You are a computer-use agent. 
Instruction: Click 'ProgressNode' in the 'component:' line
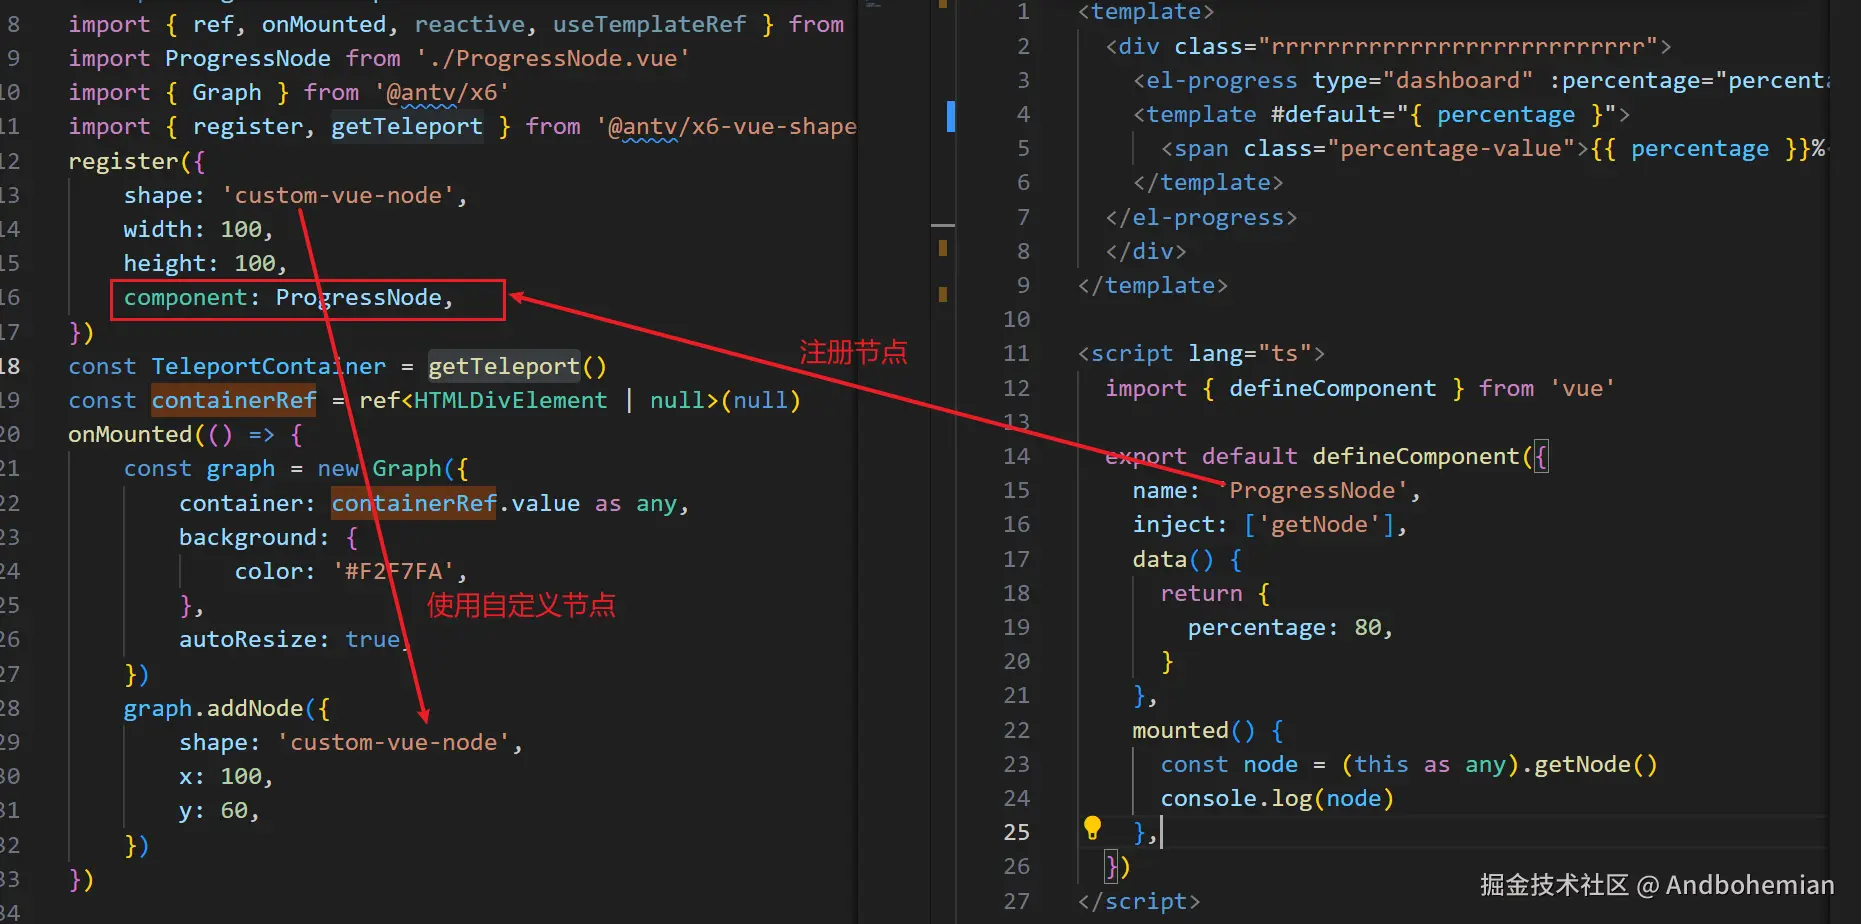coord(359,297)
